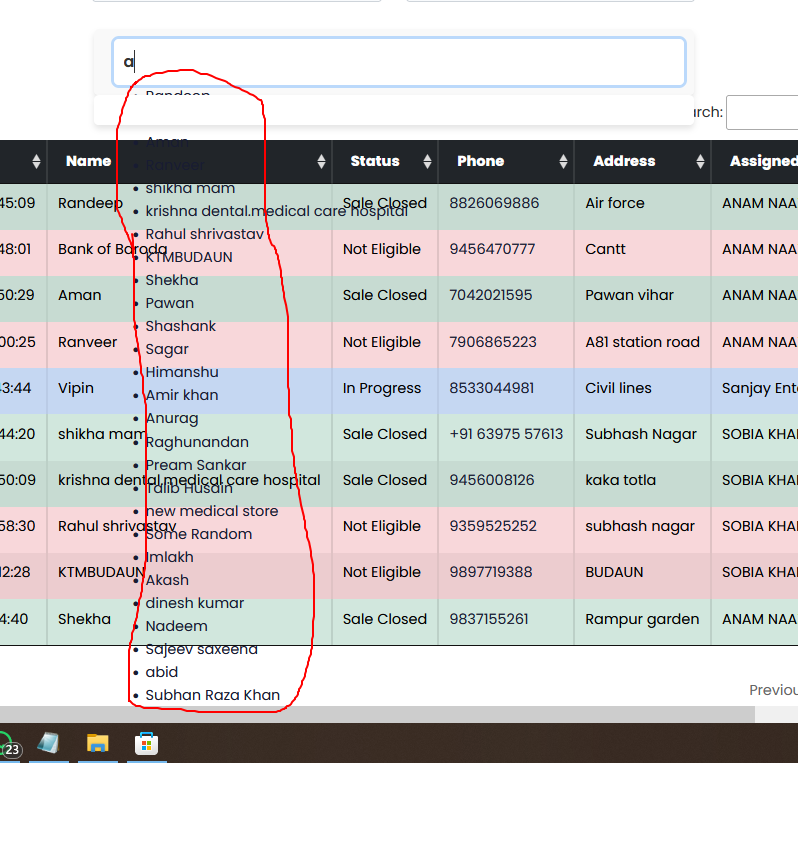Open the Notepad app on the taskbar
This screenshot has width=798, height=863.
pos(48,743)
